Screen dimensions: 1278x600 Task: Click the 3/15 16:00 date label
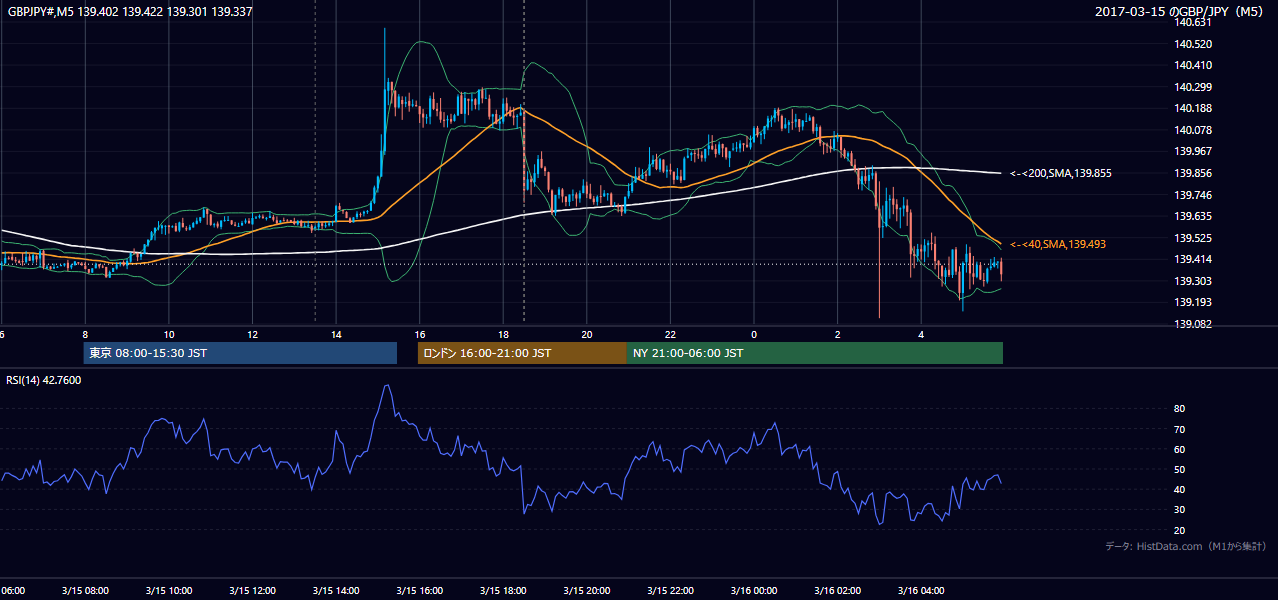[419, 591]
